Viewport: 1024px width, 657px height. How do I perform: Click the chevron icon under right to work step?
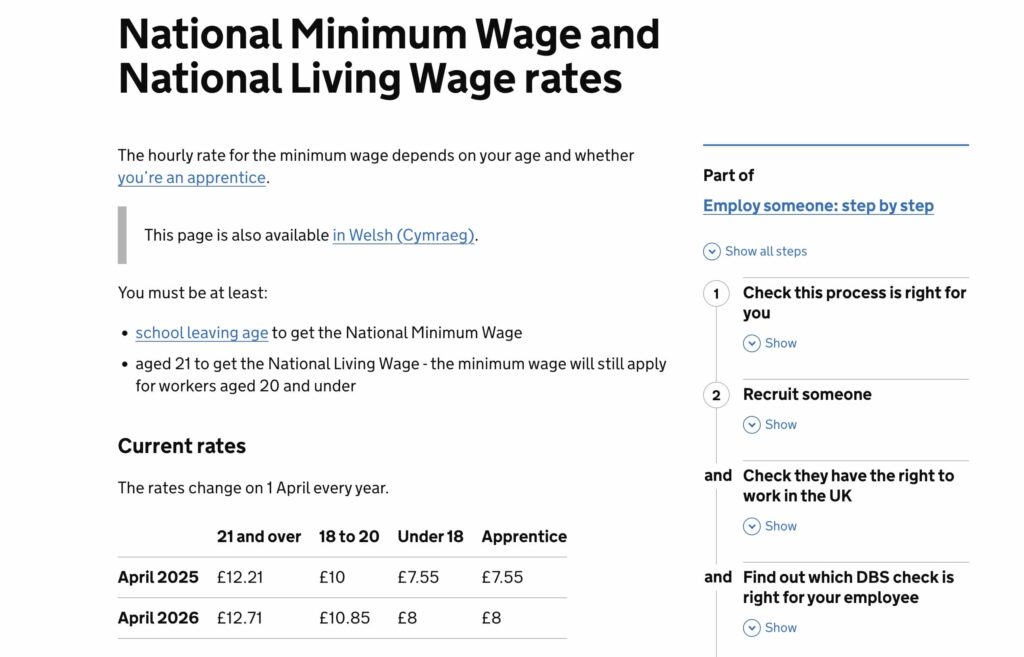(x=752, y=527)
